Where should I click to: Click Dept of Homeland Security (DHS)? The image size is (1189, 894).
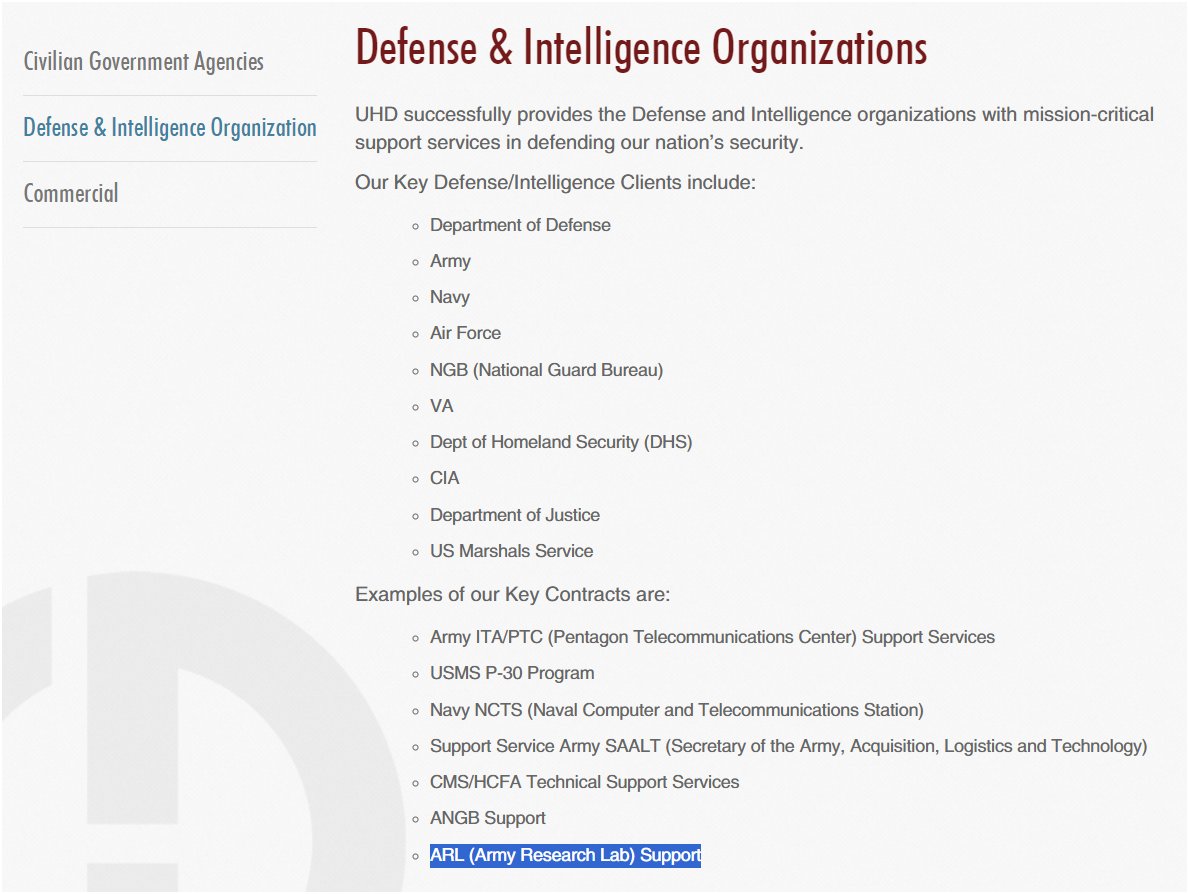tap(560, 442)
